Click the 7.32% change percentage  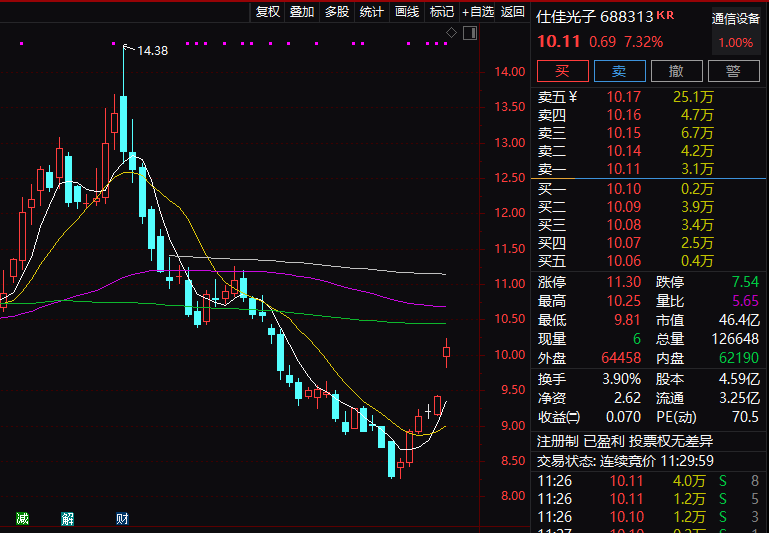[x=643, y=42]
